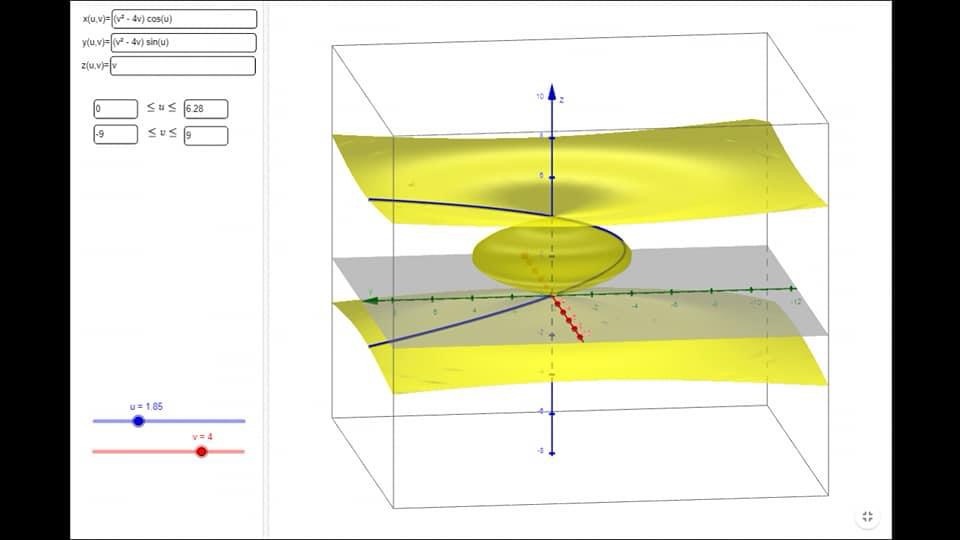Viewport: 960px width, 540px height.
Task: Select the u lower bound field showing 0
Action: pos(115,109)
